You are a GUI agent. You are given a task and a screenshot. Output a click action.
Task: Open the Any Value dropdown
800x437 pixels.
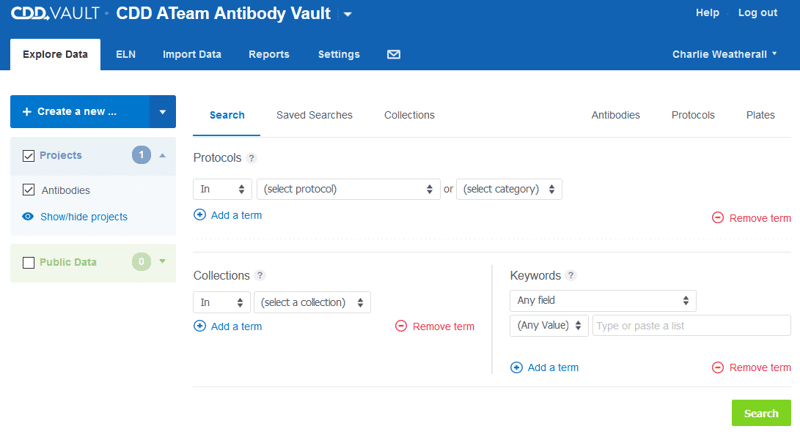(549, 325)
